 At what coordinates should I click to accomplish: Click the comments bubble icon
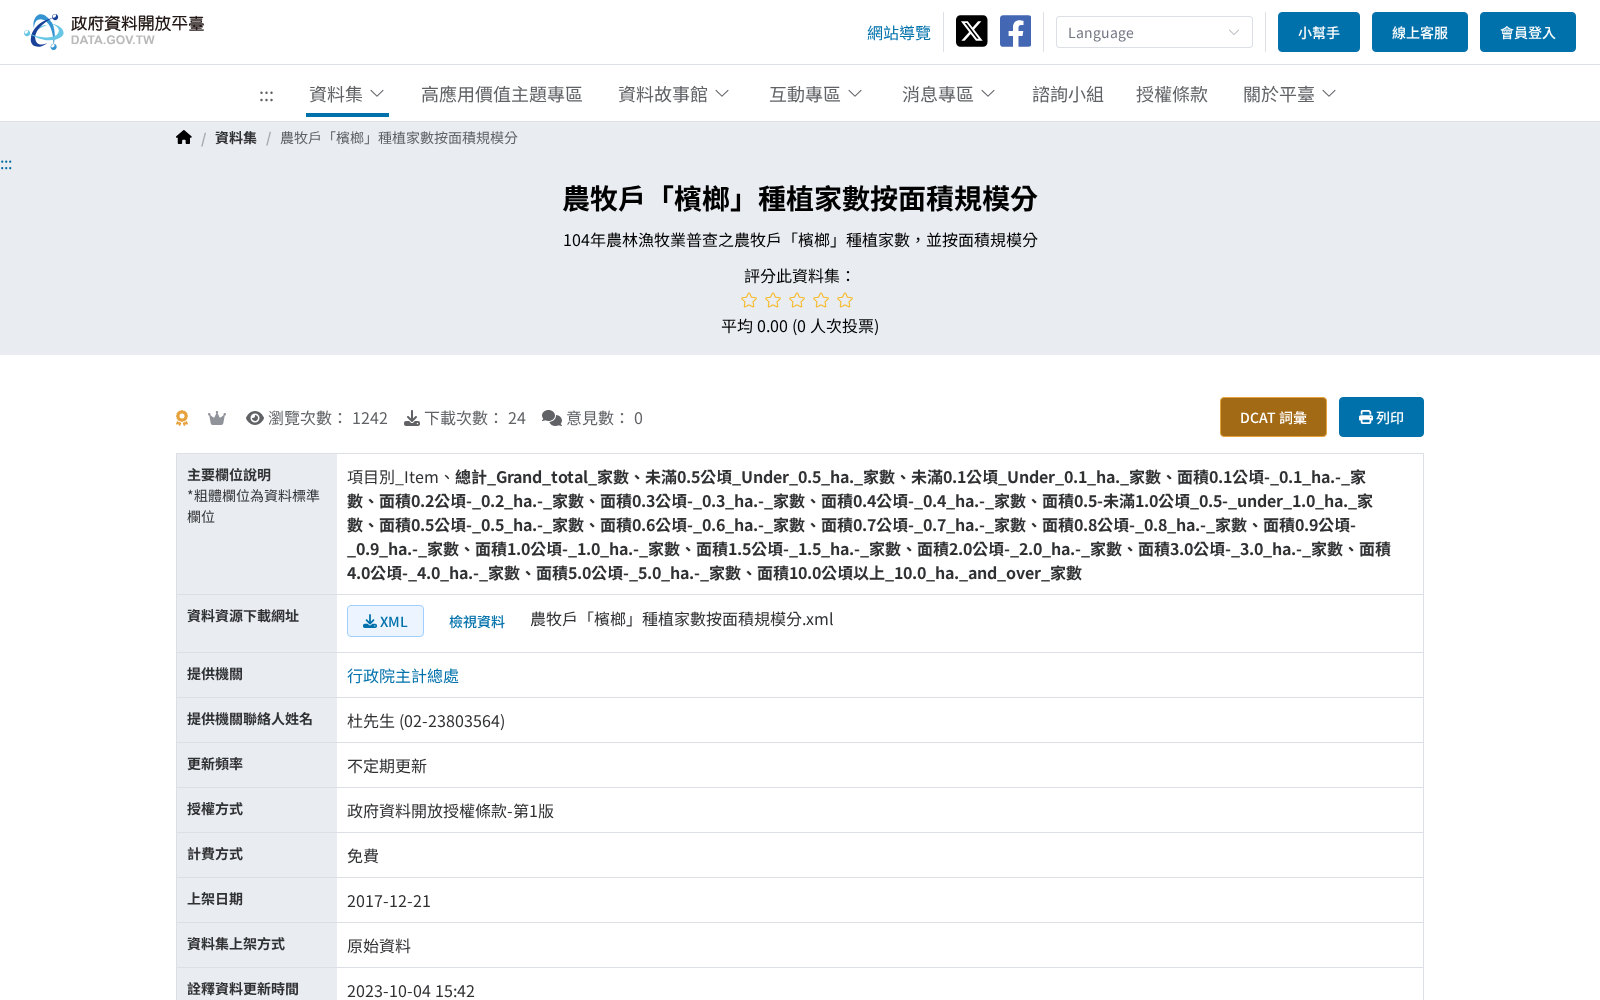[552, 418]
